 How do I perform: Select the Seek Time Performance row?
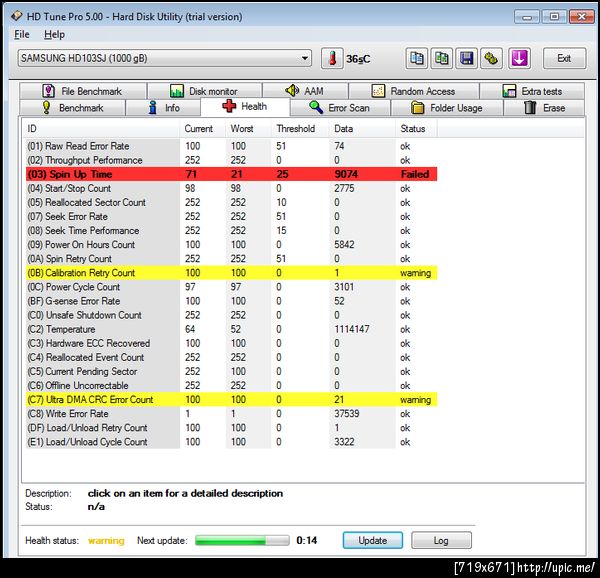(232, 231)
